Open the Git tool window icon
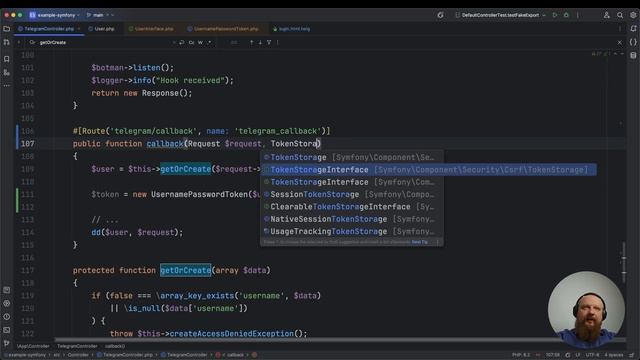The width and height of the screenshot is (640, 360). 7,343
